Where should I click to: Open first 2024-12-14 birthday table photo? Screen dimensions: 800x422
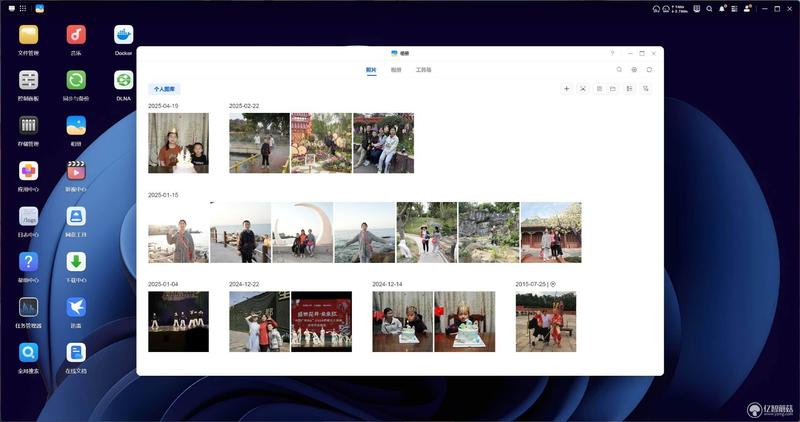click(403, 321)
